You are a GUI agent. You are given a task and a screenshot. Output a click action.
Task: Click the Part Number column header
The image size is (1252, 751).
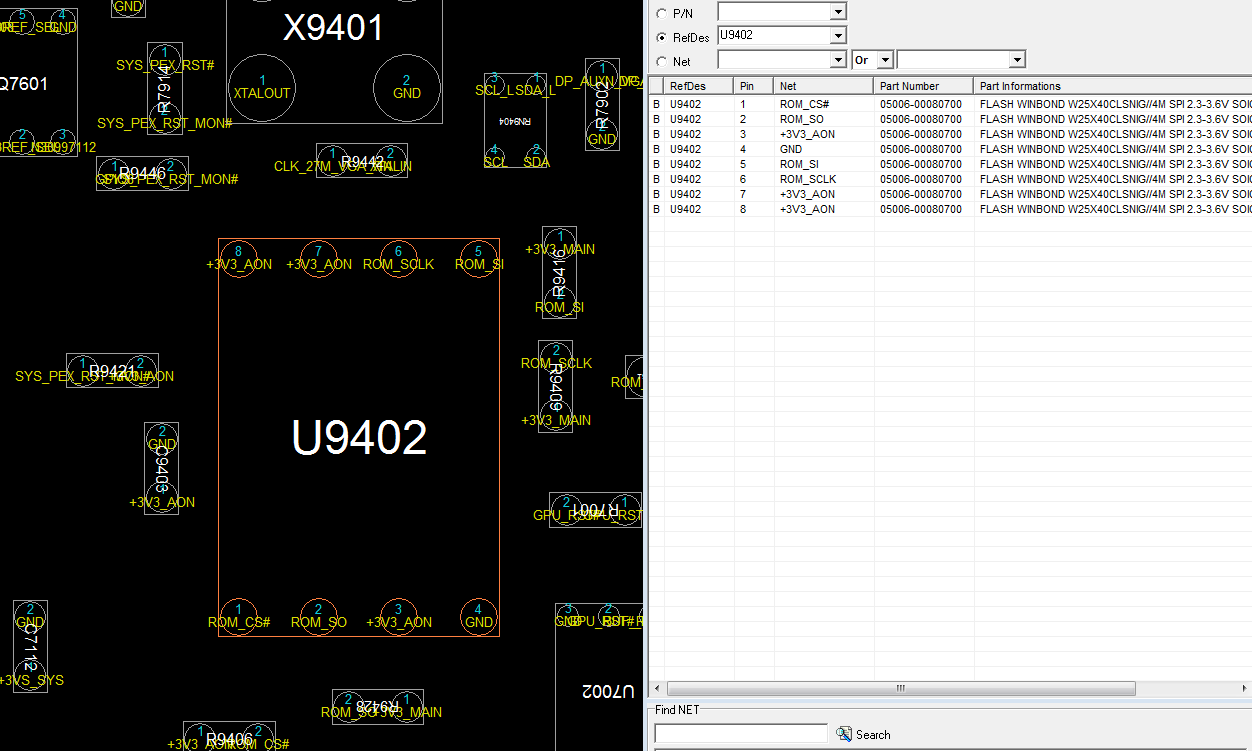coord(922,86)
